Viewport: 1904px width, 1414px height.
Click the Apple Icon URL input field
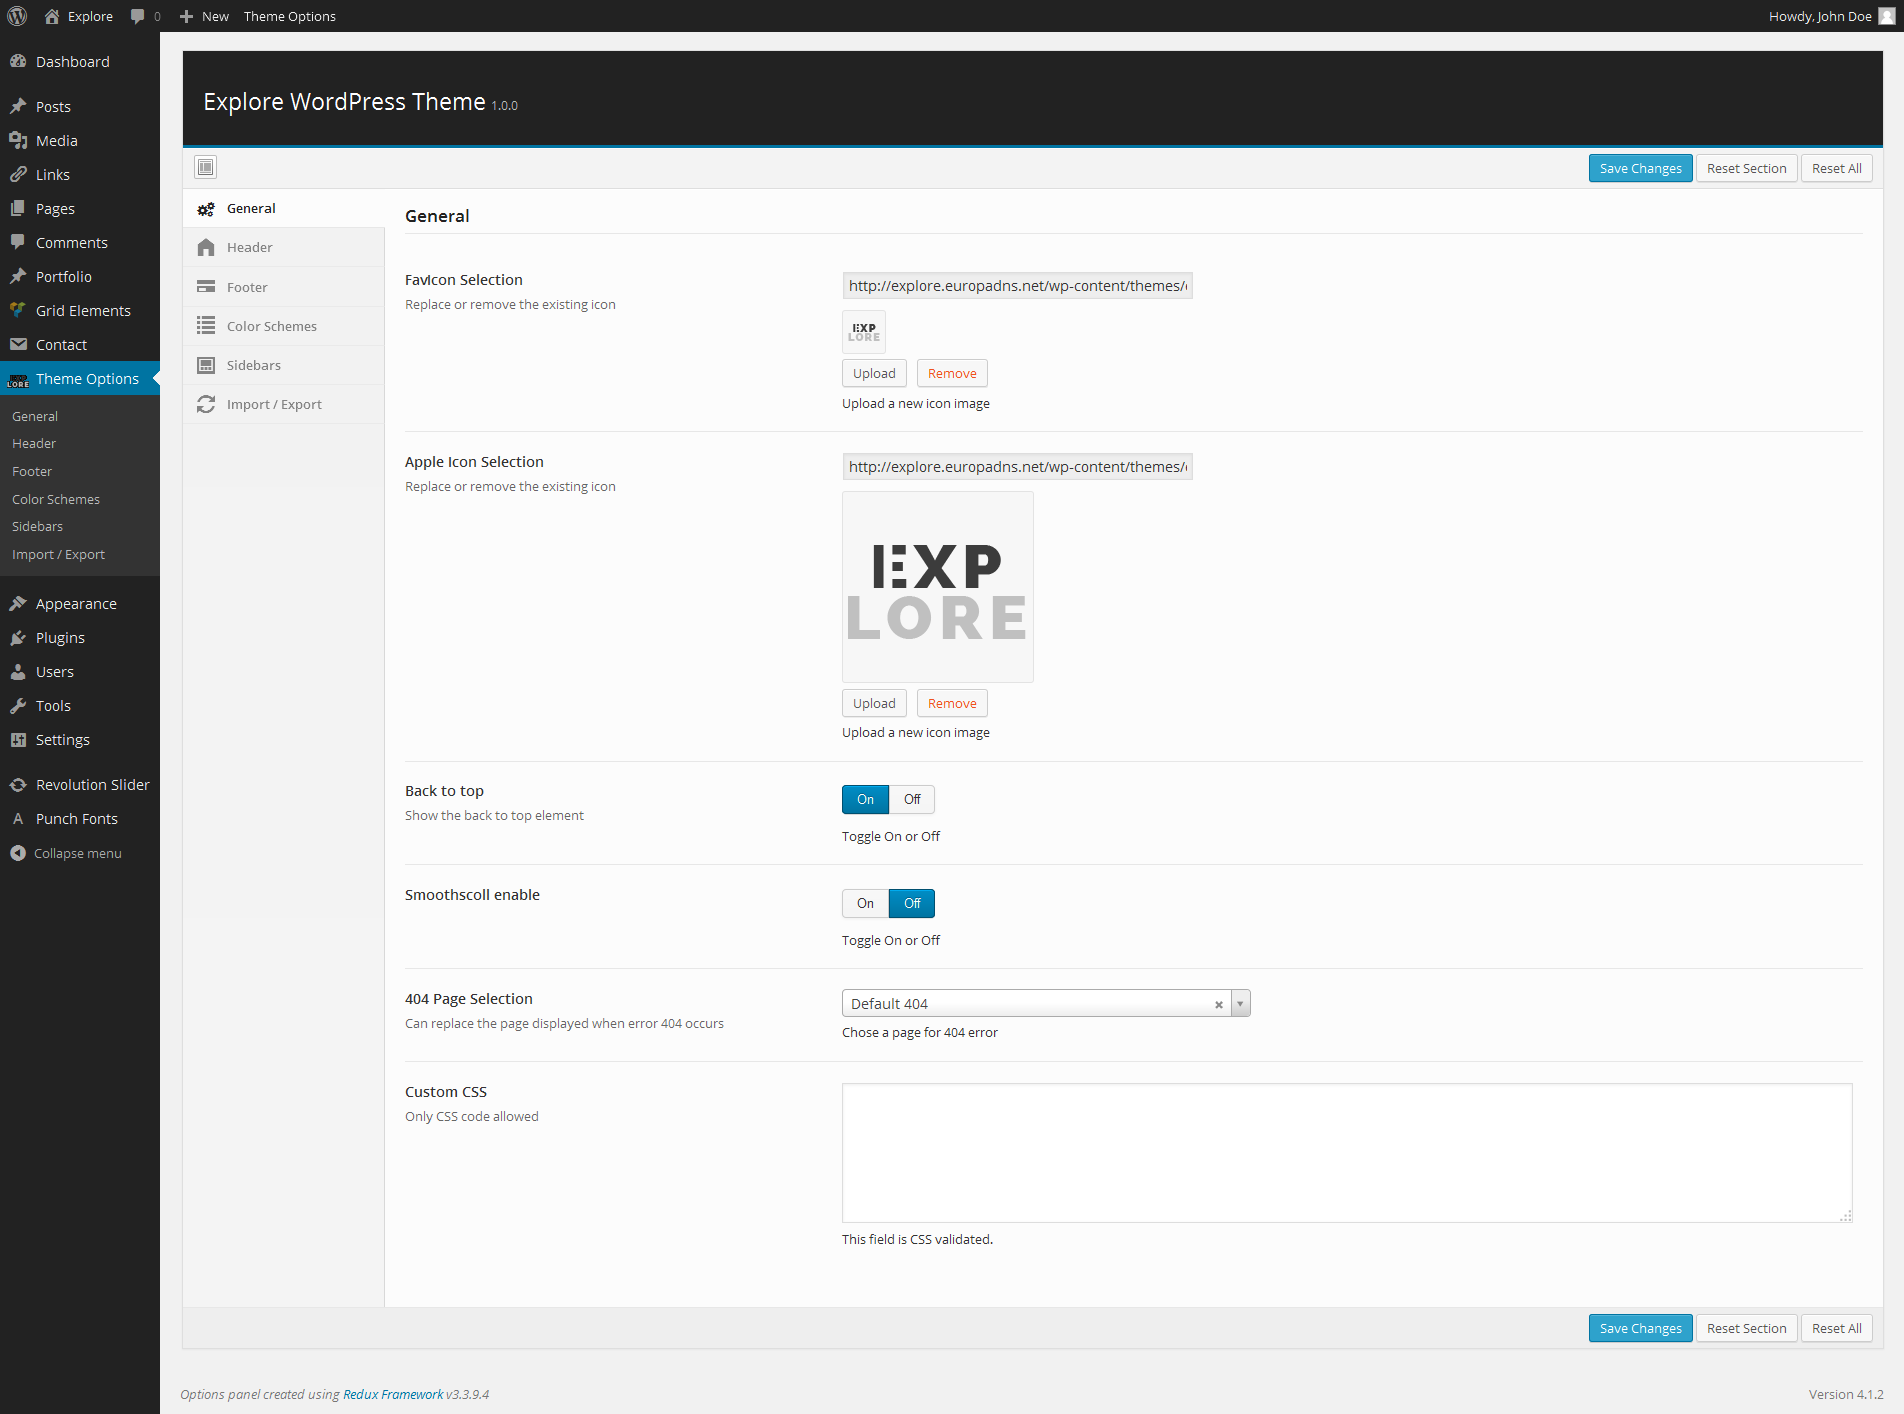pos(1017,467)
